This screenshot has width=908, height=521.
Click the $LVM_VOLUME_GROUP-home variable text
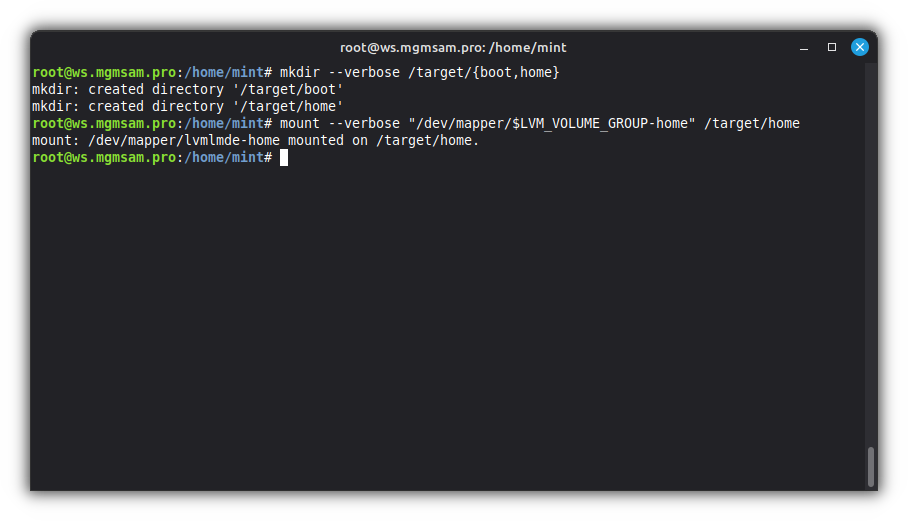pos(601,123)
